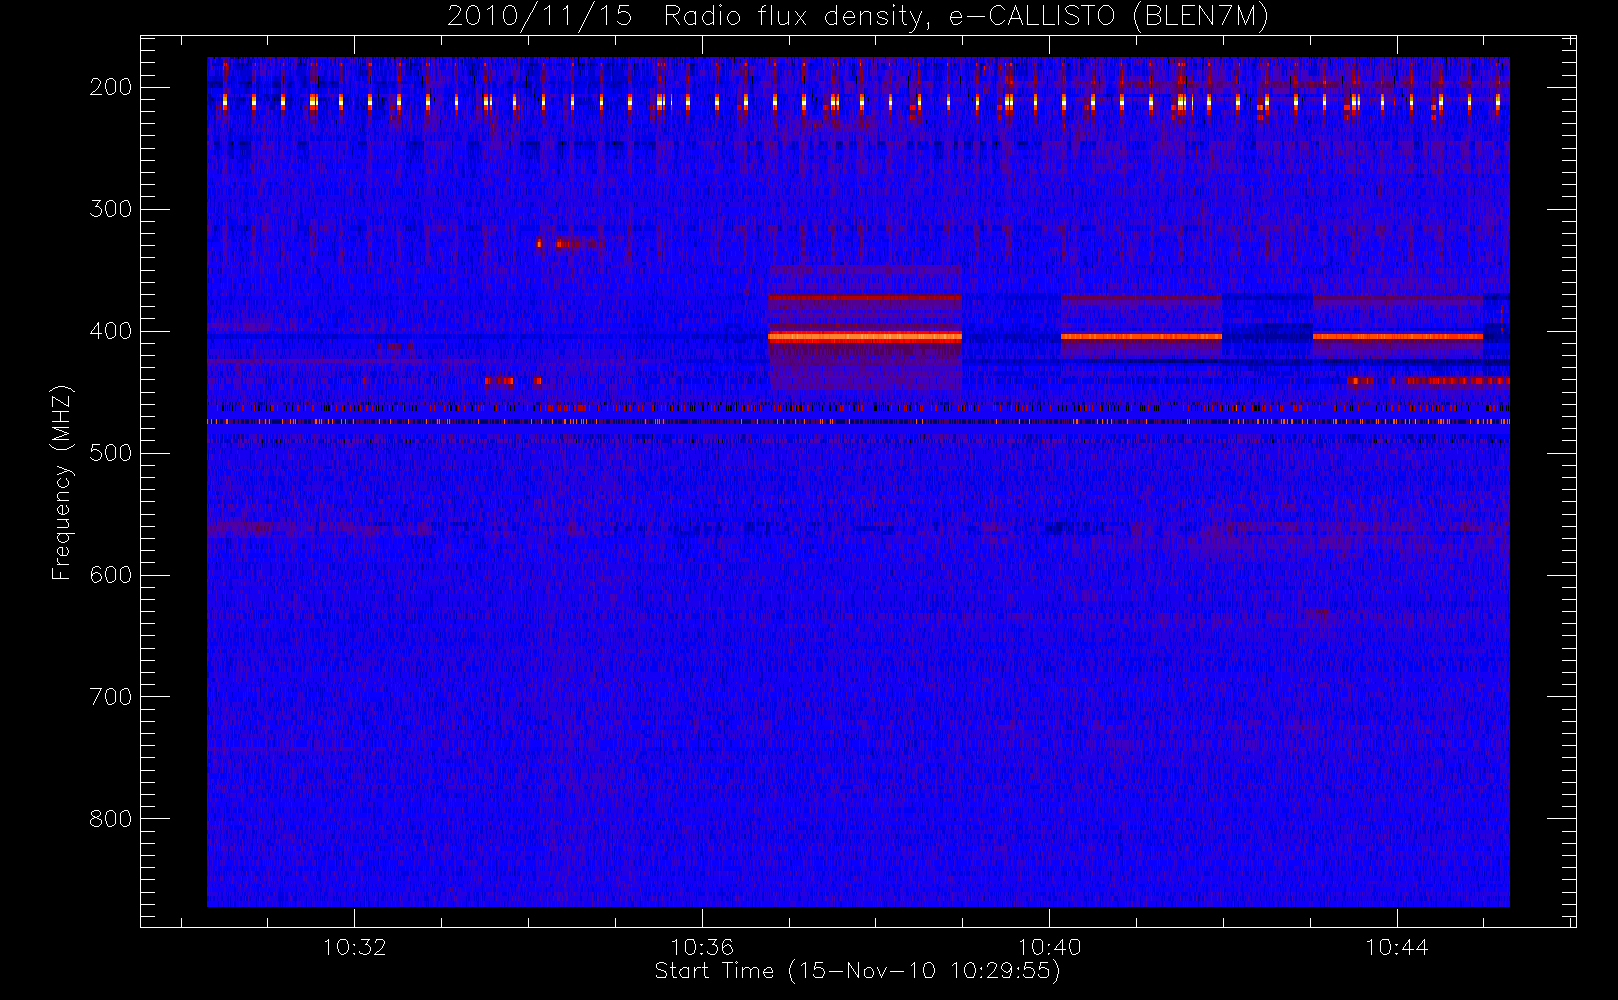Select the 800 frequency tick label
Image resolution: width=1618 pixels, height=1000 pixels.
click(111, 819)
